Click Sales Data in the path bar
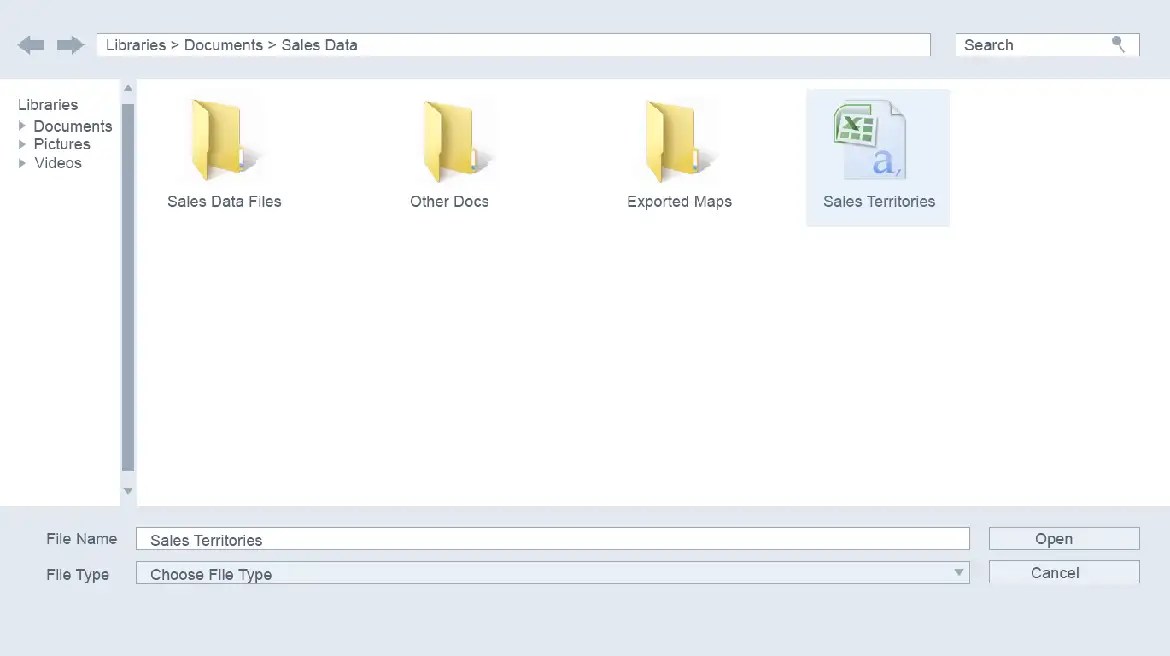Viewport: 1170px width, 656px height. pos(319,45)
